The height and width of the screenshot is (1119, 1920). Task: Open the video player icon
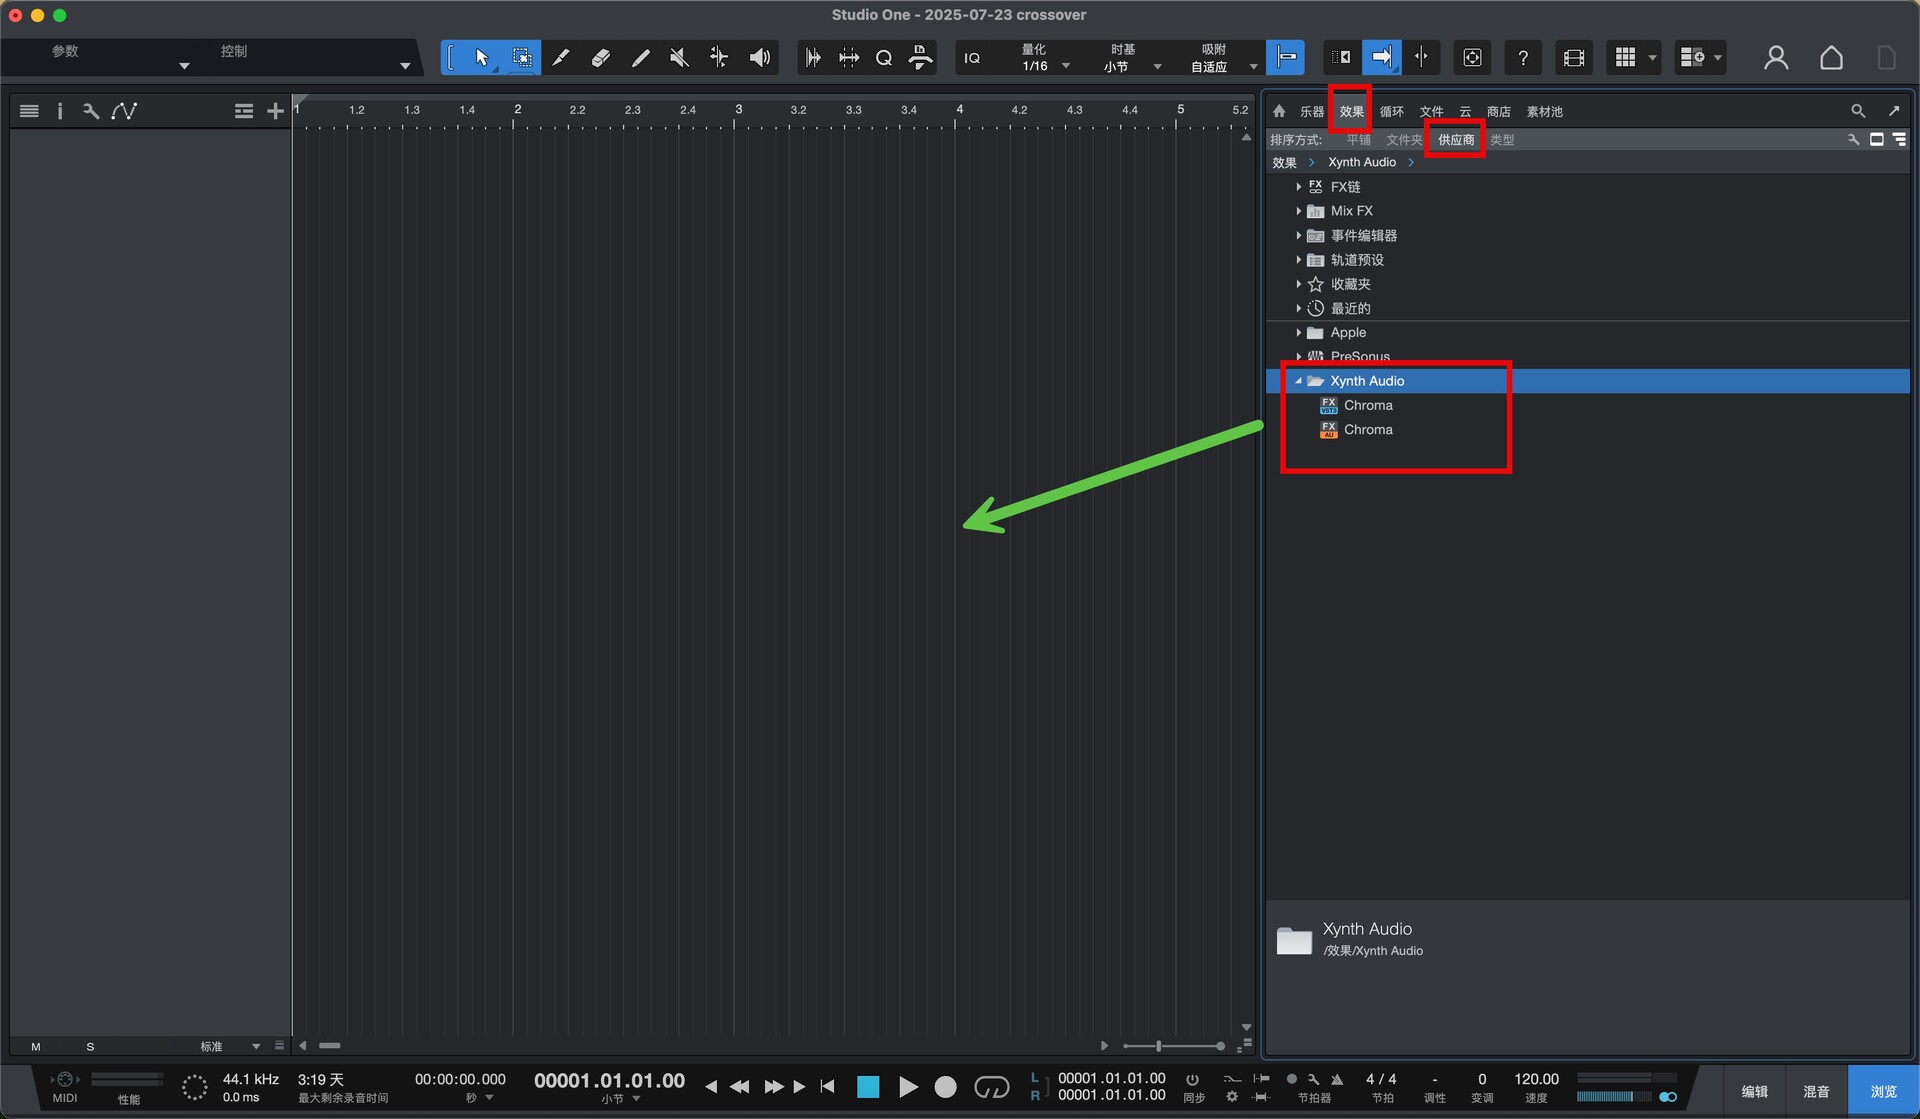click(x=1574, y=58)
